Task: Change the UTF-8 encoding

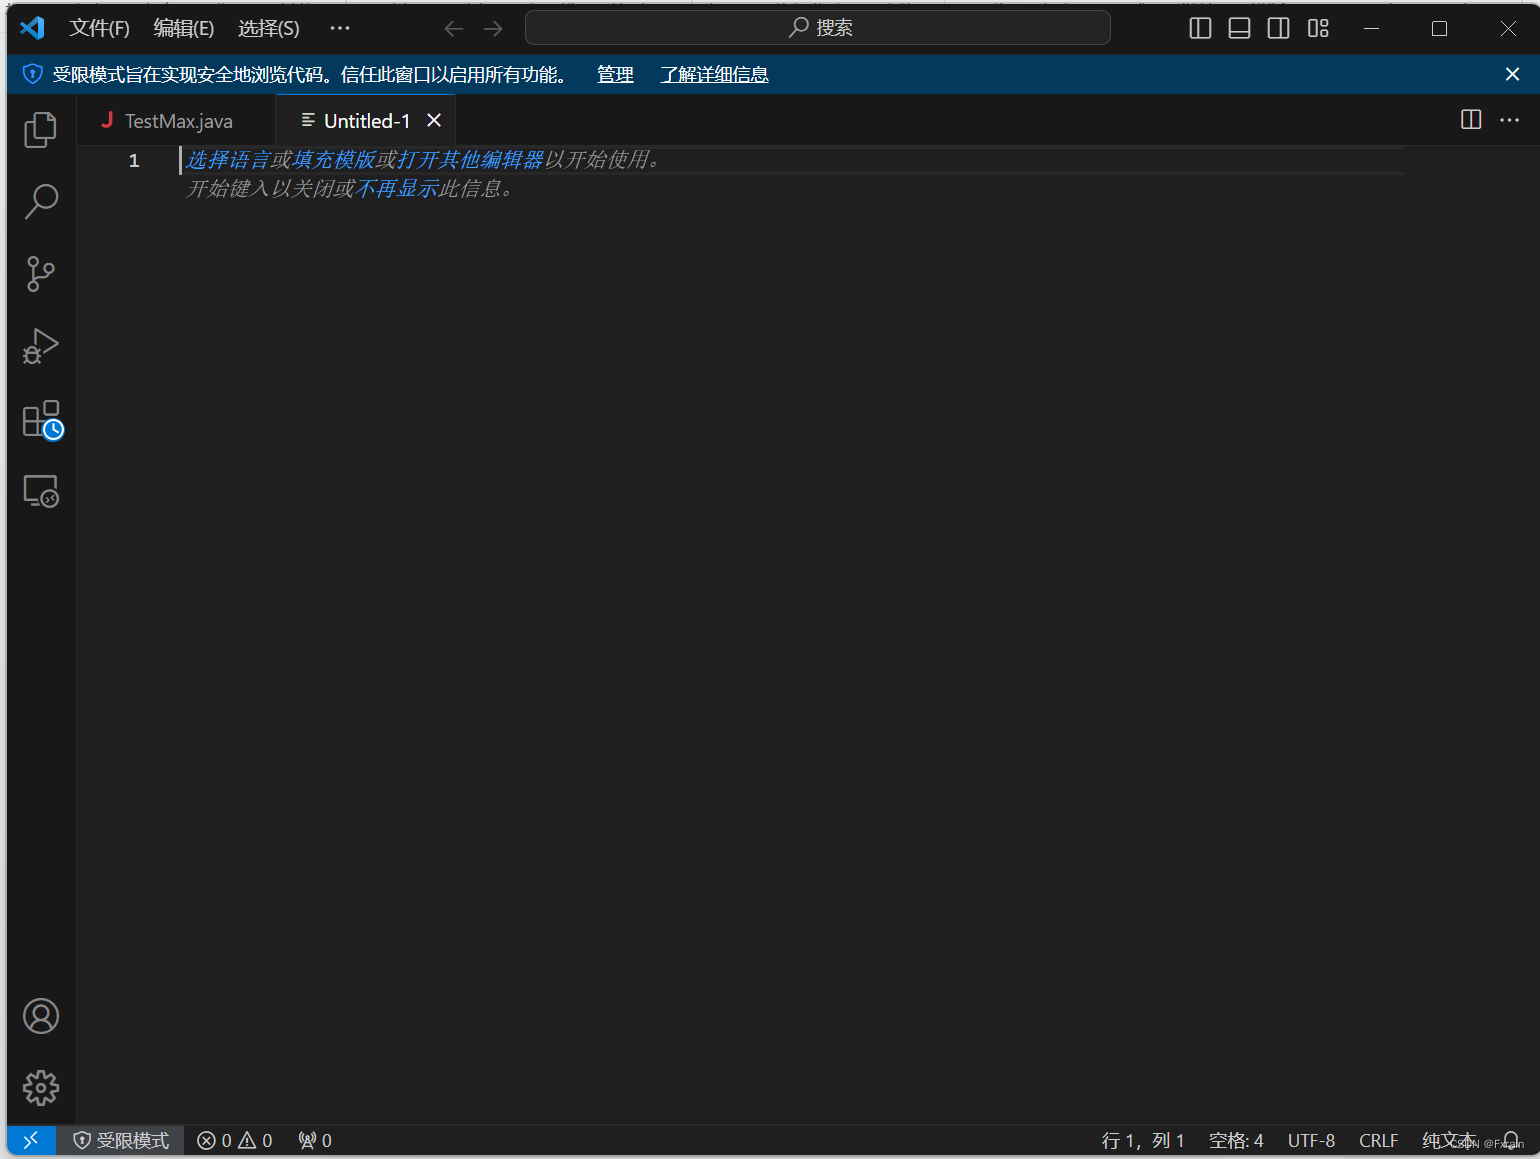Action: (1311, 1140)
